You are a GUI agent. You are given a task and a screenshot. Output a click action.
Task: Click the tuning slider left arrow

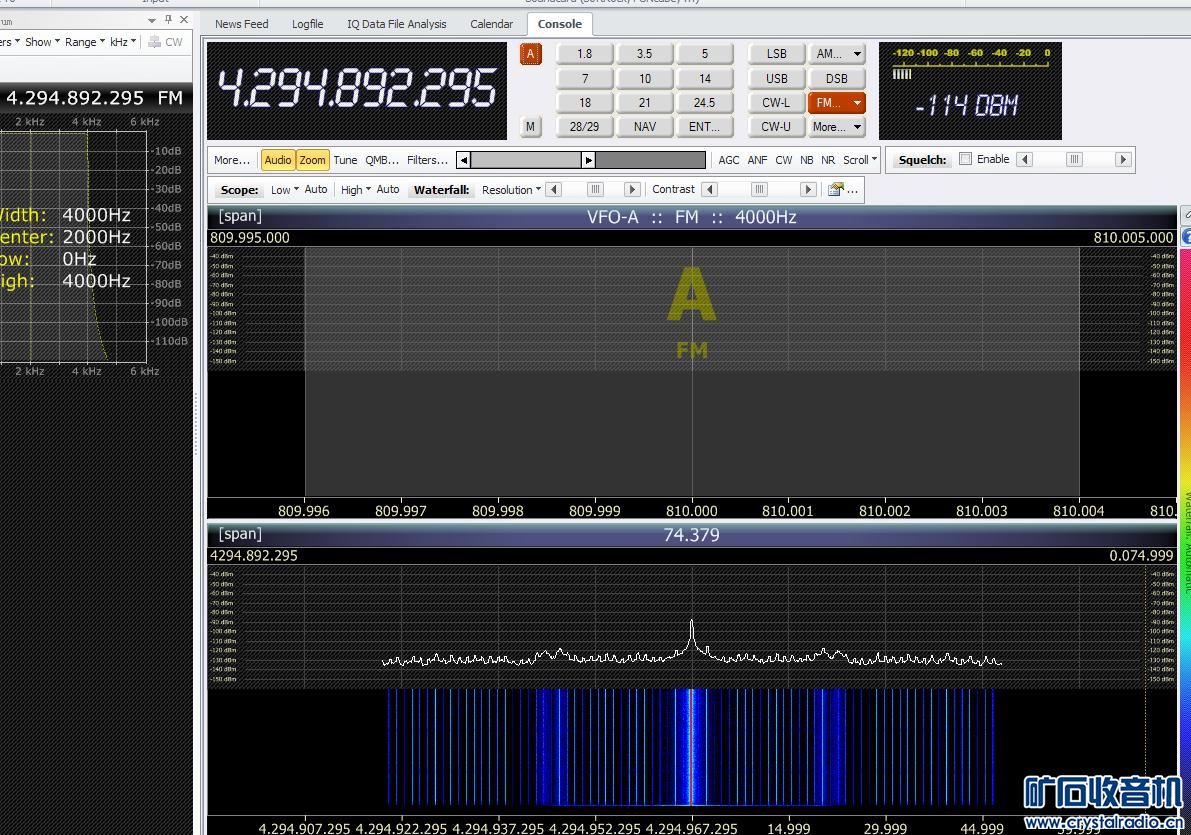click(x=463, y=160)
